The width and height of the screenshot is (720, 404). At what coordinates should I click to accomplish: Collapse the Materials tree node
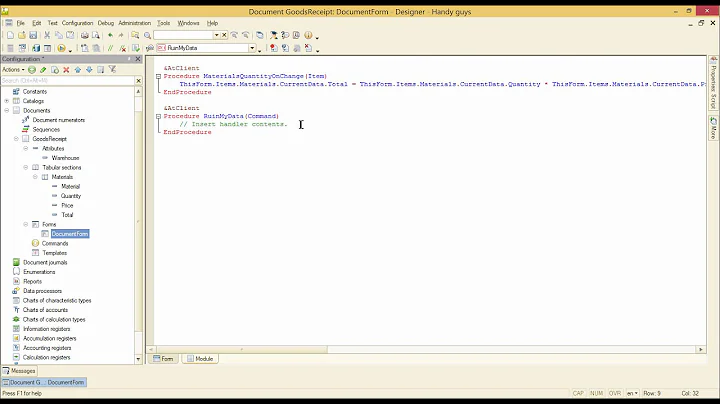(35, 177)
